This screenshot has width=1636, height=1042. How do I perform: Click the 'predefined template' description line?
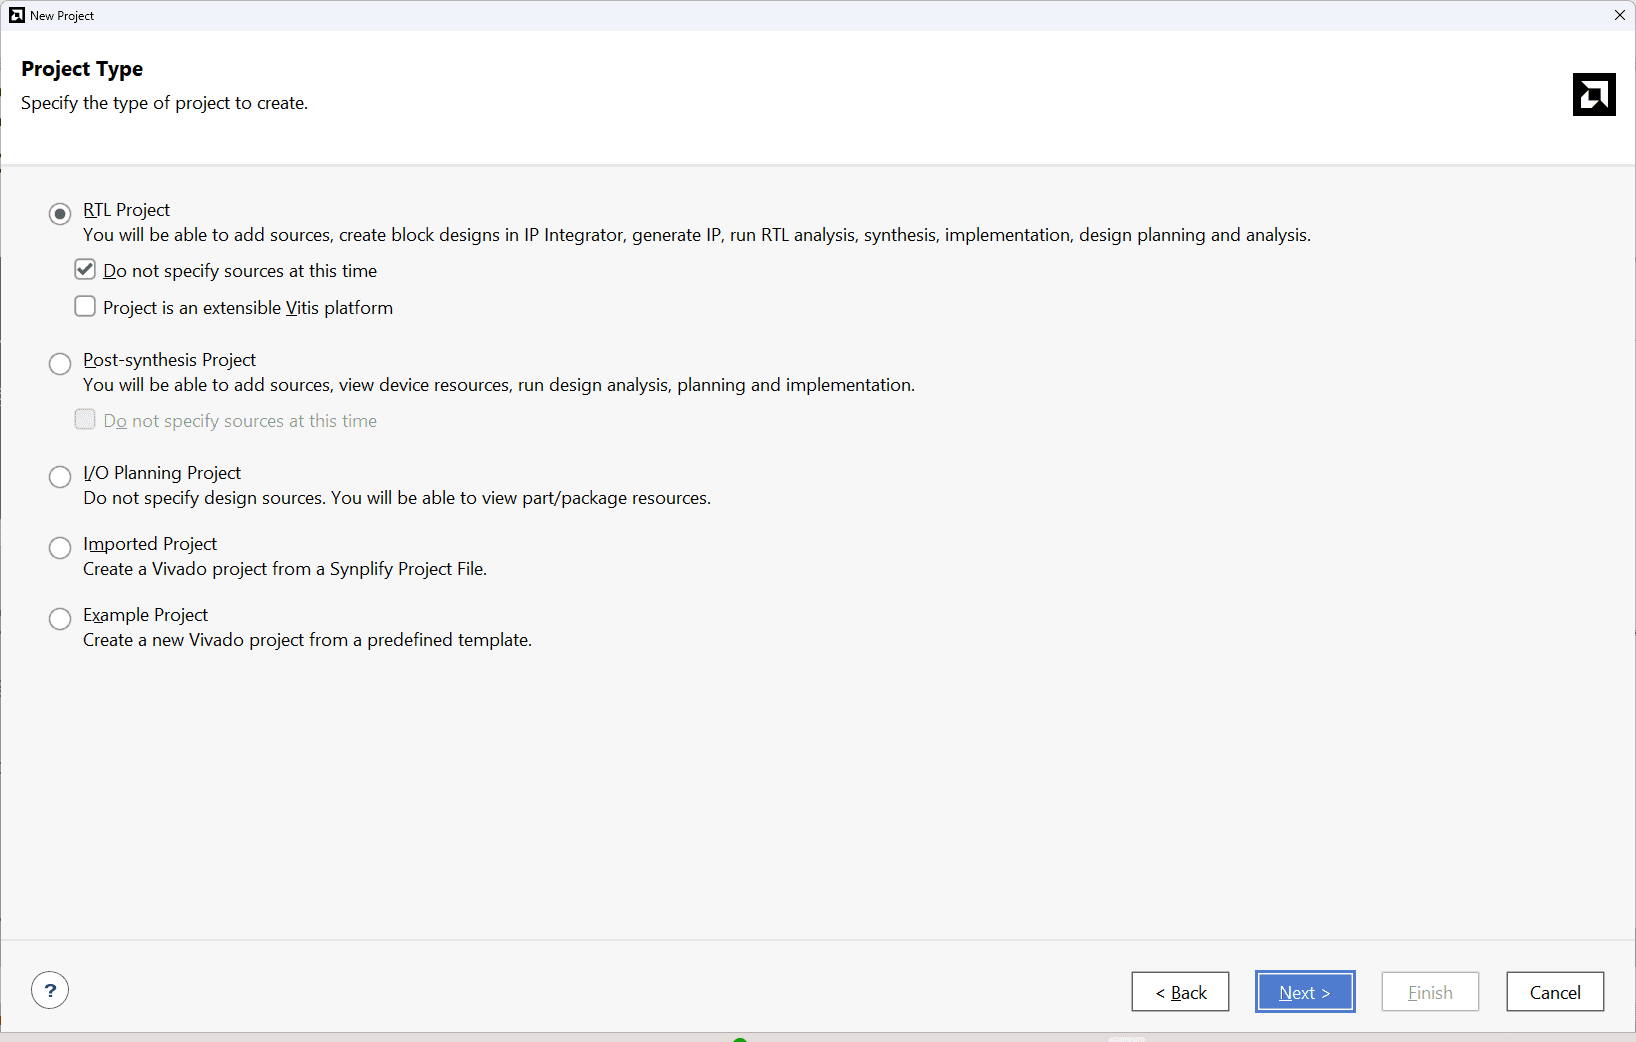(307, 640)
